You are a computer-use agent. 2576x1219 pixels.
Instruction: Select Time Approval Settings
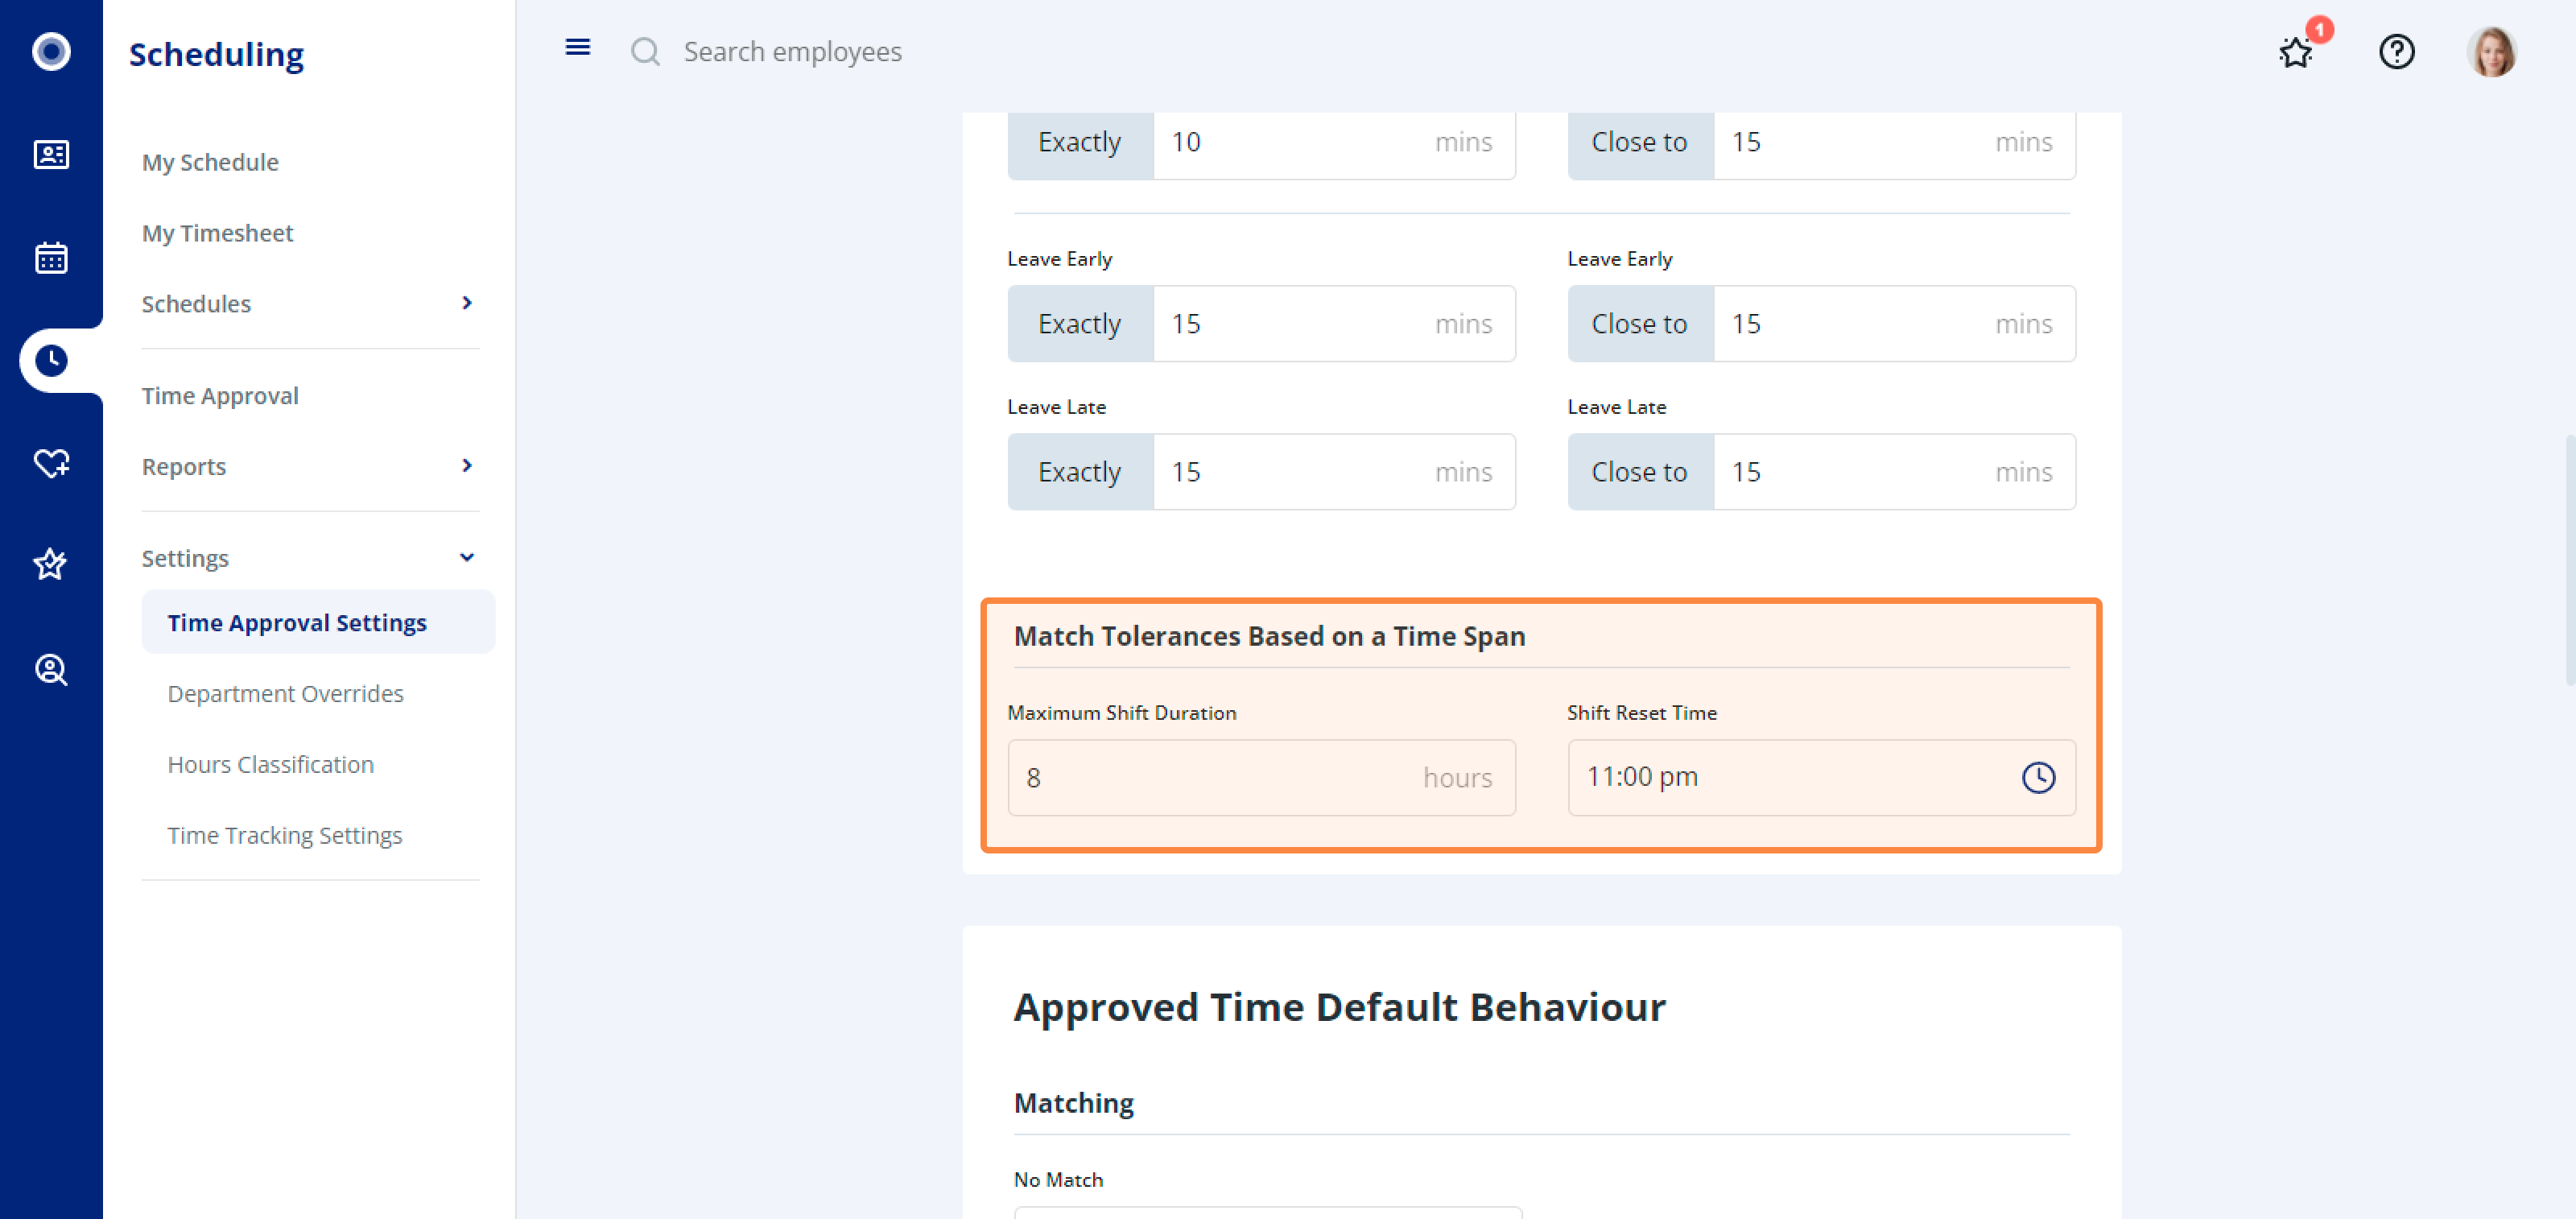pos(318,622)
